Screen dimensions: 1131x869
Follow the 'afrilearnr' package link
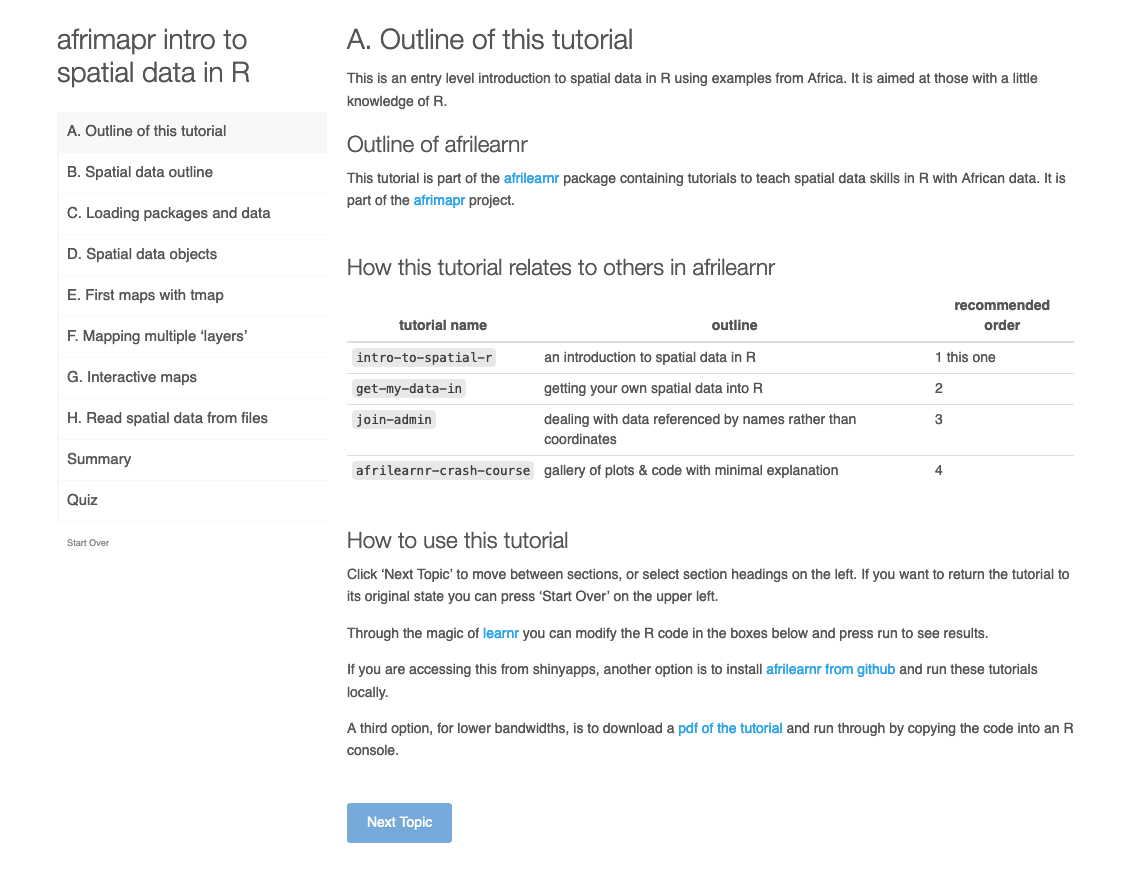click(x=531, y=178)
